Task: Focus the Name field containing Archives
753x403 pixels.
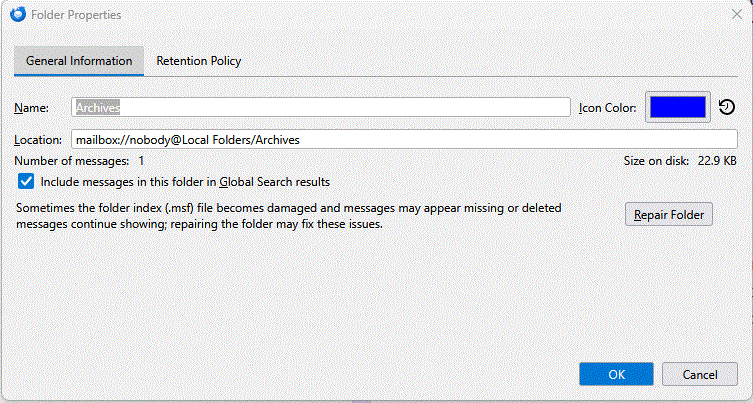Action: tap(322, 107)
